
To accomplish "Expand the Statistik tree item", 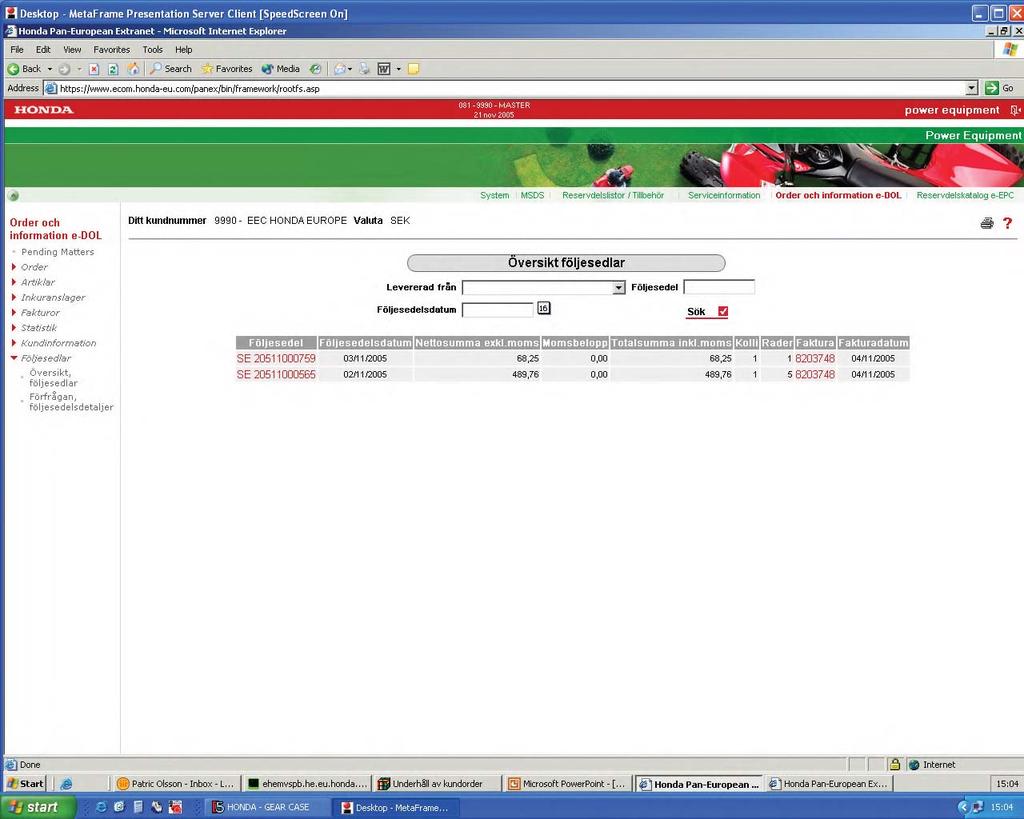I will pyautogui.click(x=14, y=327).
